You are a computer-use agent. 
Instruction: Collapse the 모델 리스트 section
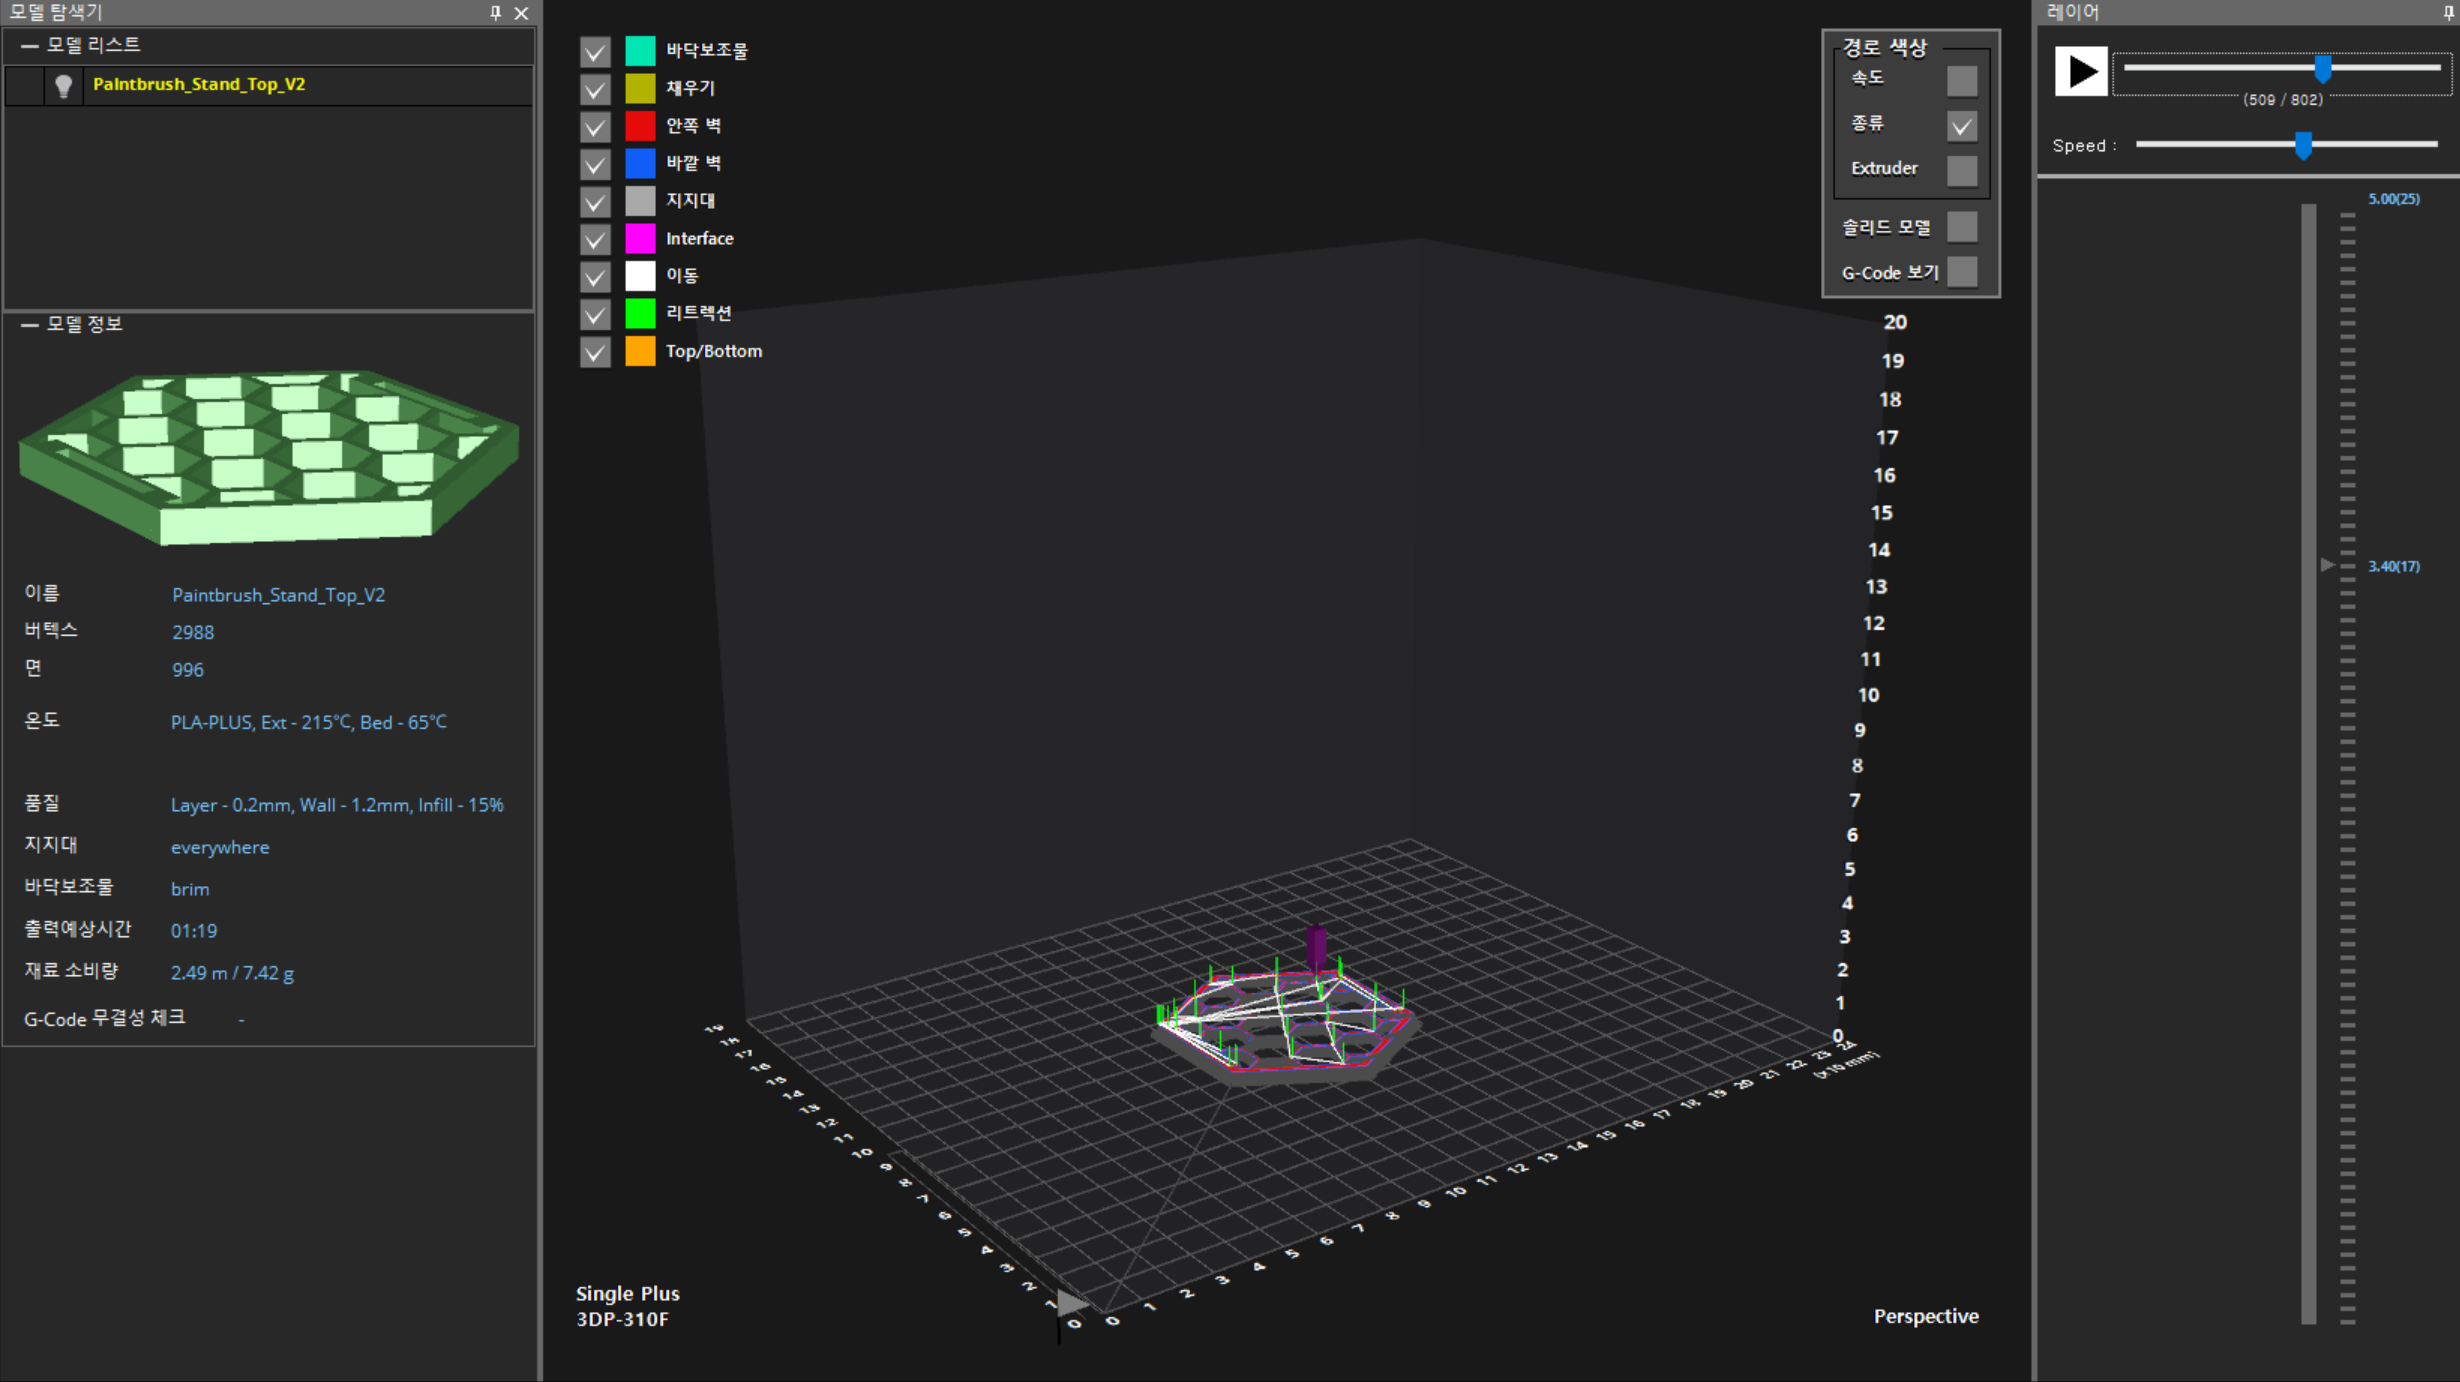[x=29, y=45]
